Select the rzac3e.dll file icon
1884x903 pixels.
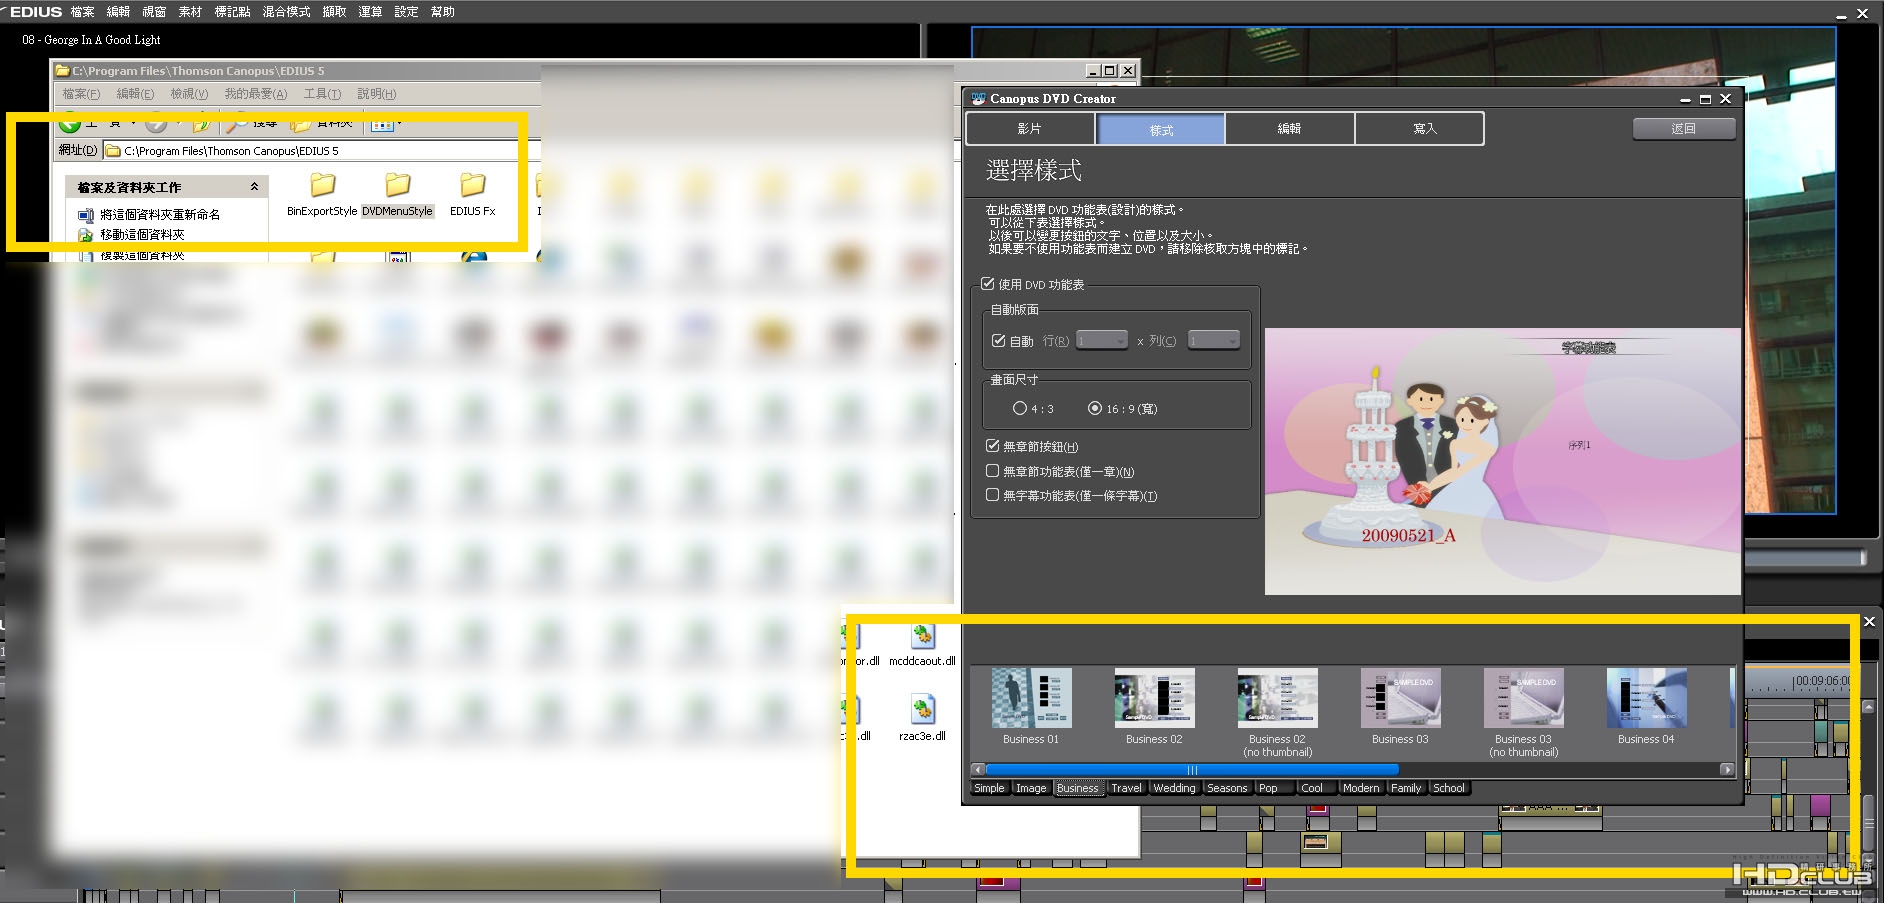pos(922,709)
